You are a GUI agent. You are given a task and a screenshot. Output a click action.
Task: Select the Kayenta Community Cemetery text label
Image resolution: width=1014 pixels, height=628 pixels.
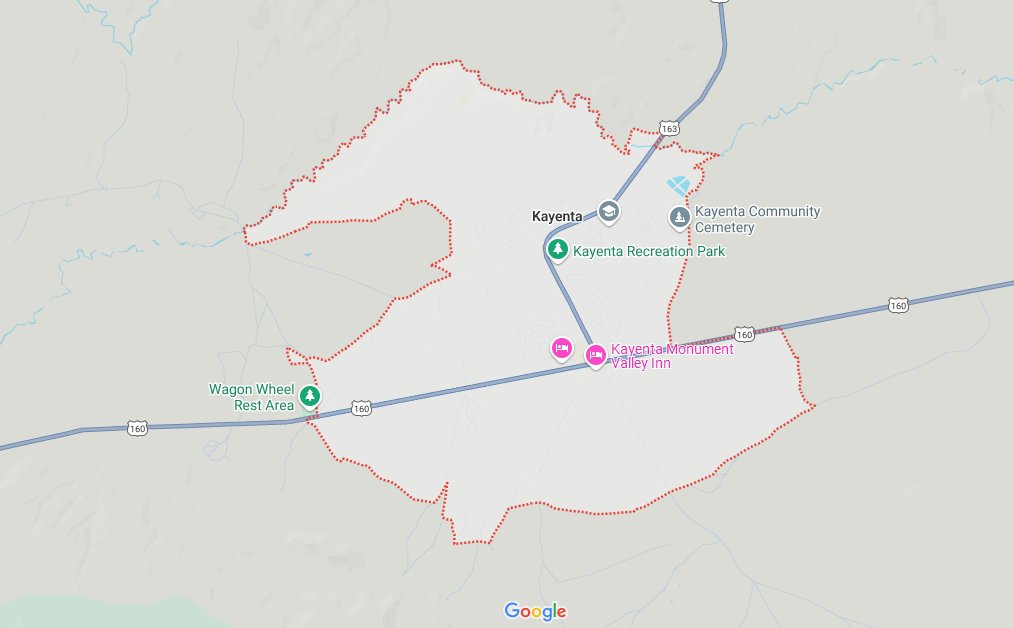(x=757, y=219)
